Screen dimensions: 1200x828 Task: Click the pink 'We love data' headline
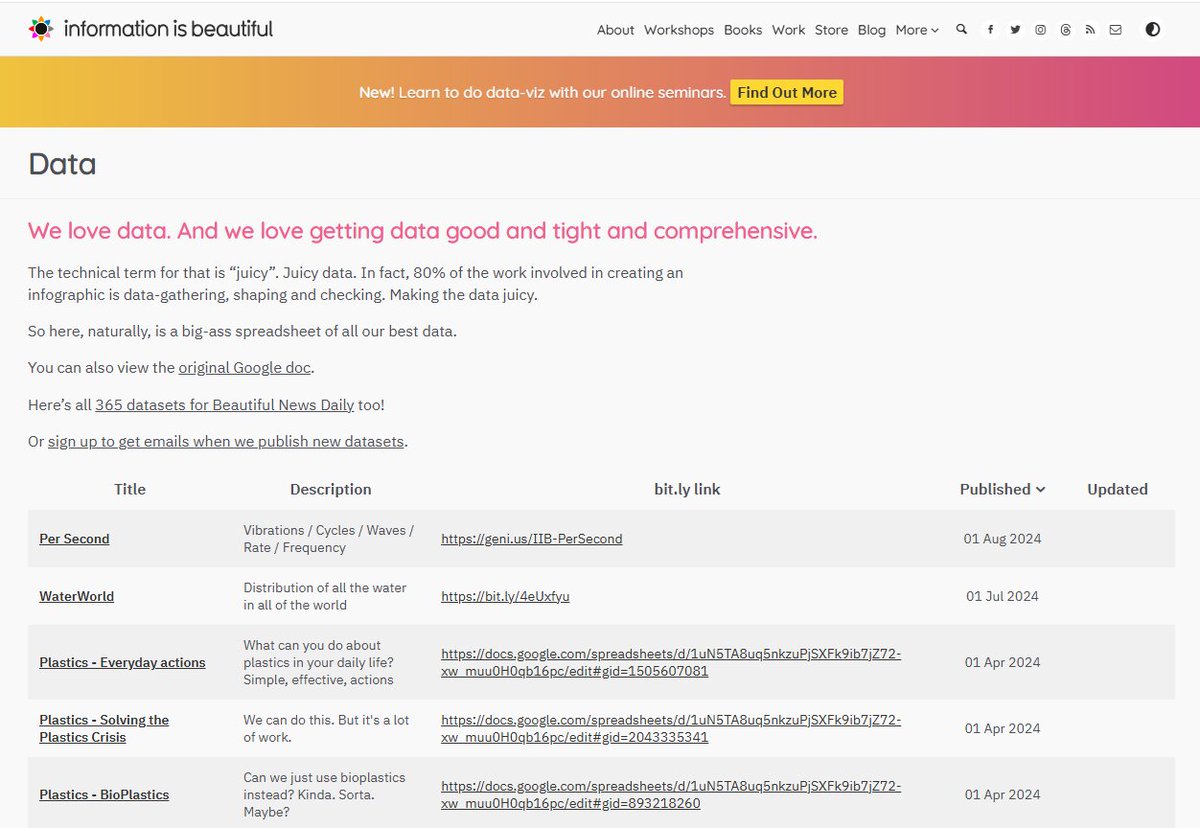tap(422, 231)
